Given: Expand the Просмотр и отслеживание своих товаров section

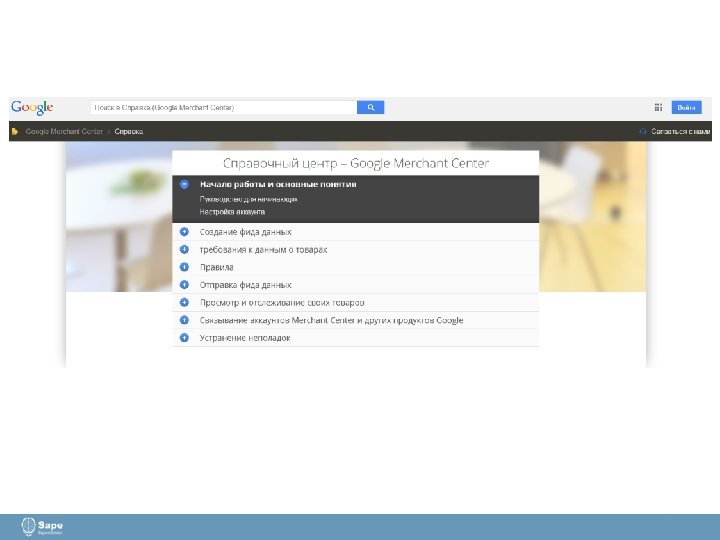Looking at the screenshot, I should 184,302.
